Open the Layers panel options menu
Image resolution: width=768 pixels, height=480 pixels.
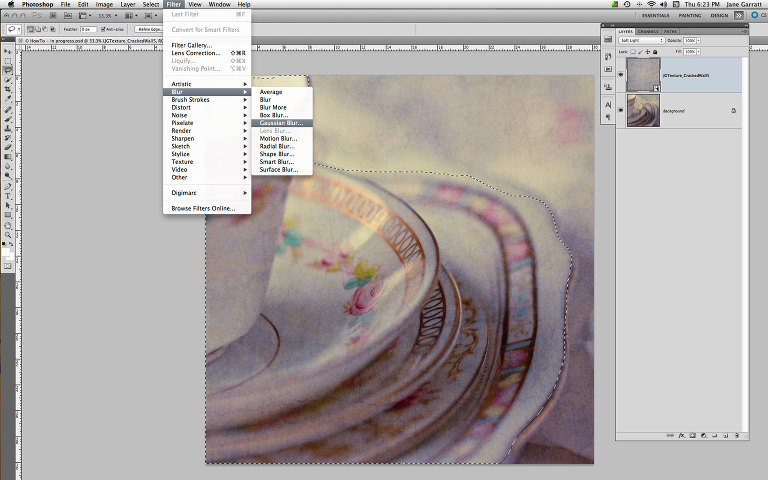click(x=744, y=31)
